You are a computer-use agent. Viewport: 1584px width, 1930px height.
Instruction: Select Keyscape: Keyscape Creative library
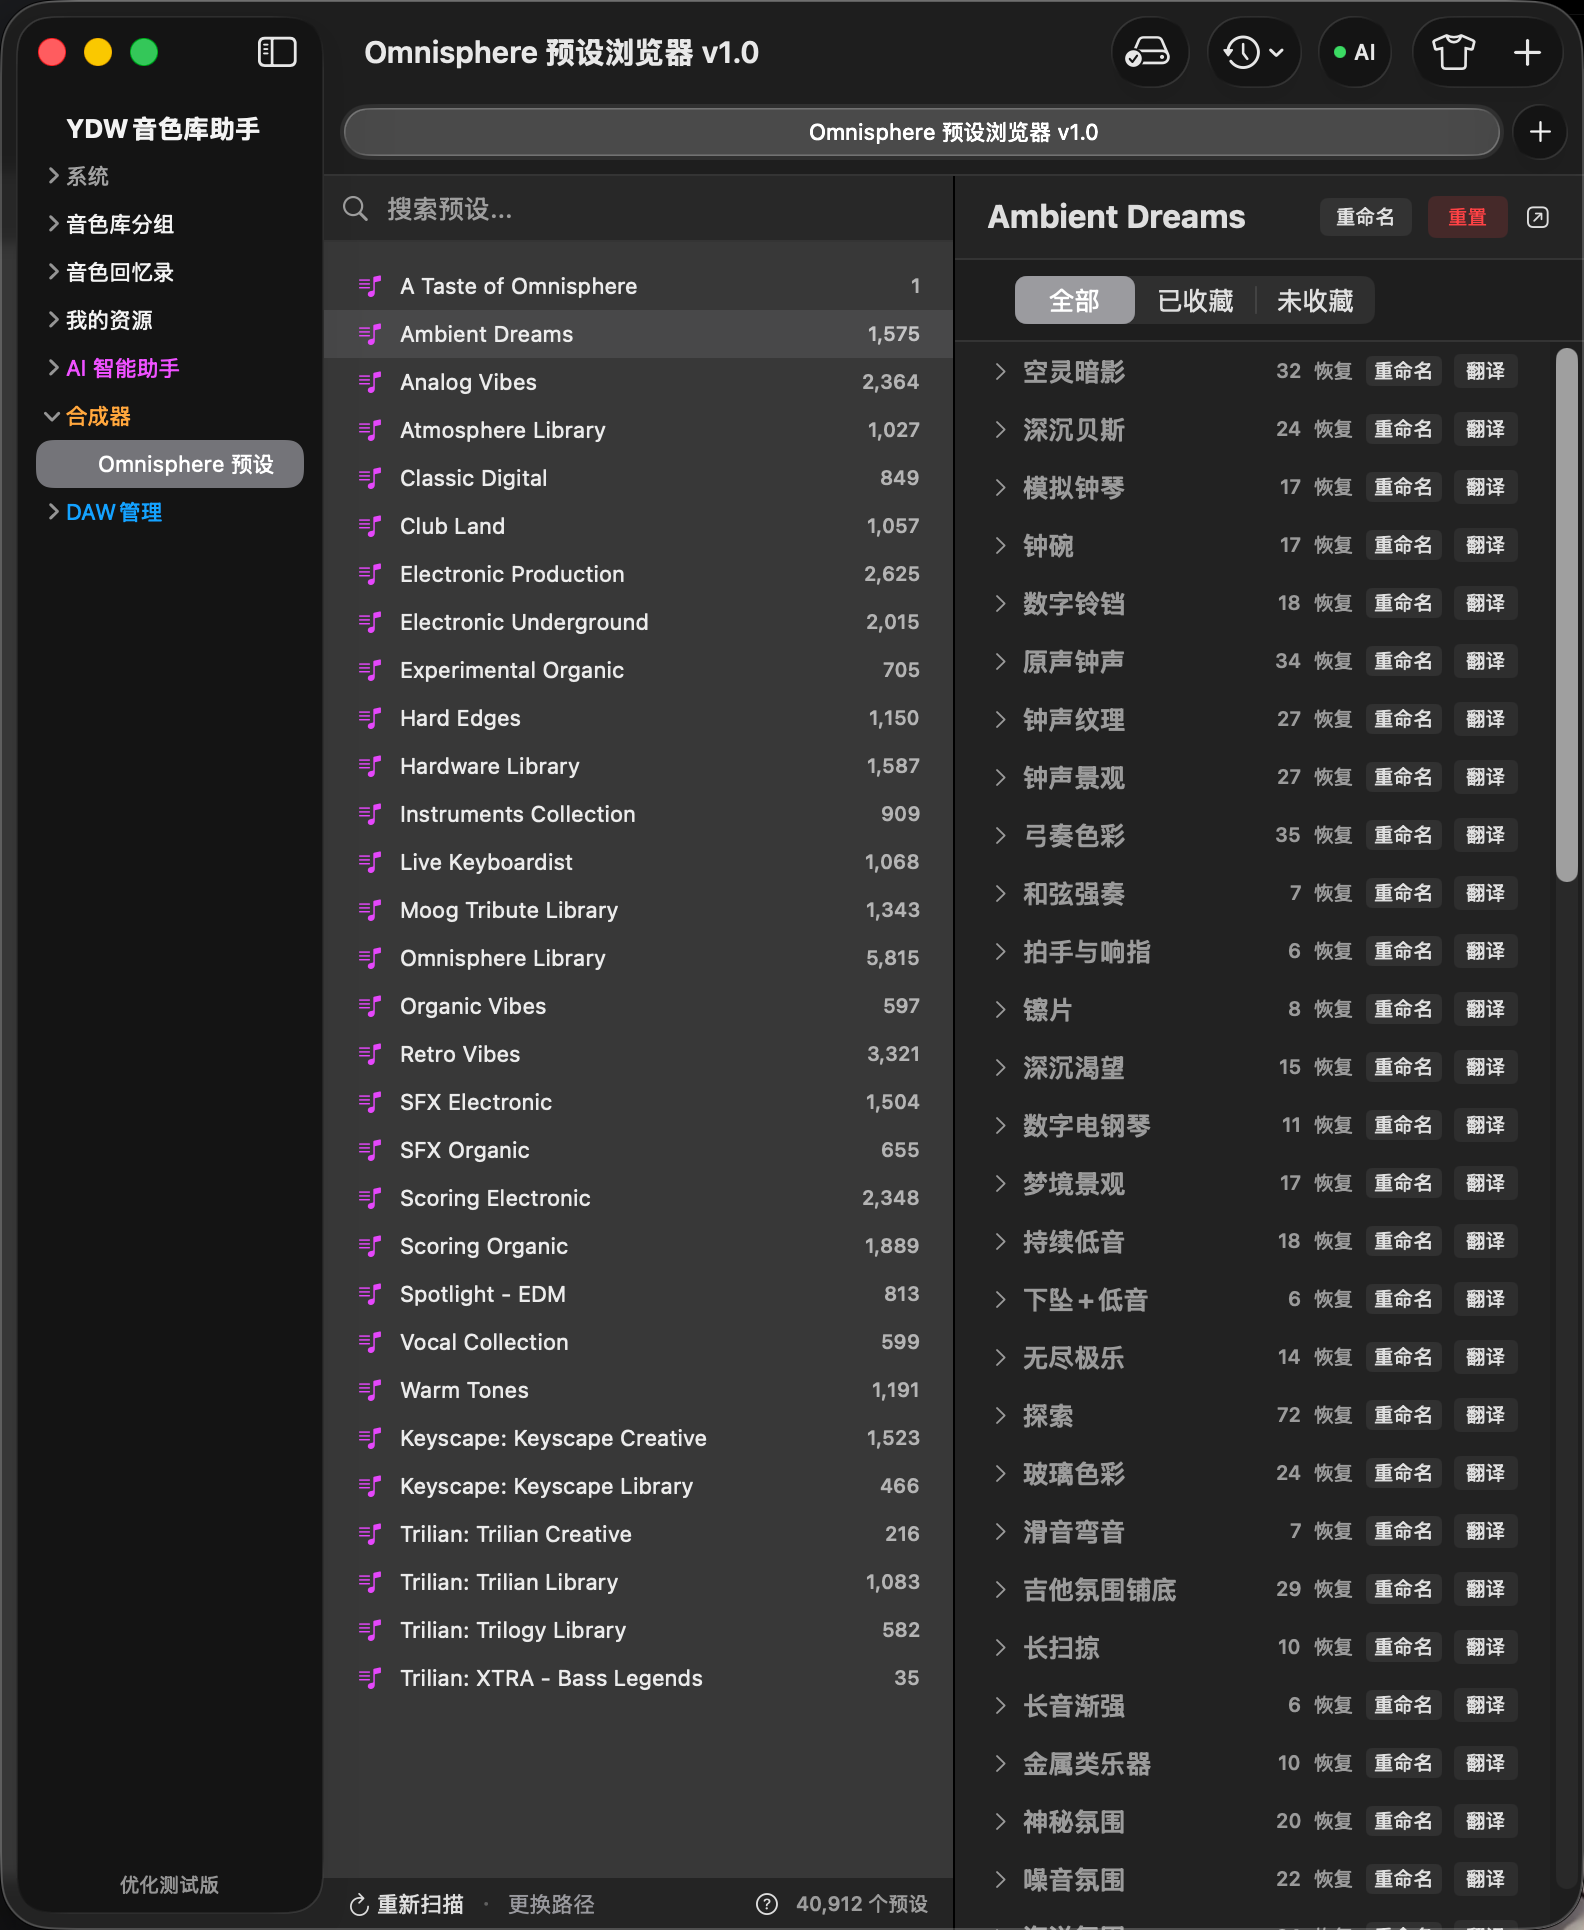(638, 1438)
